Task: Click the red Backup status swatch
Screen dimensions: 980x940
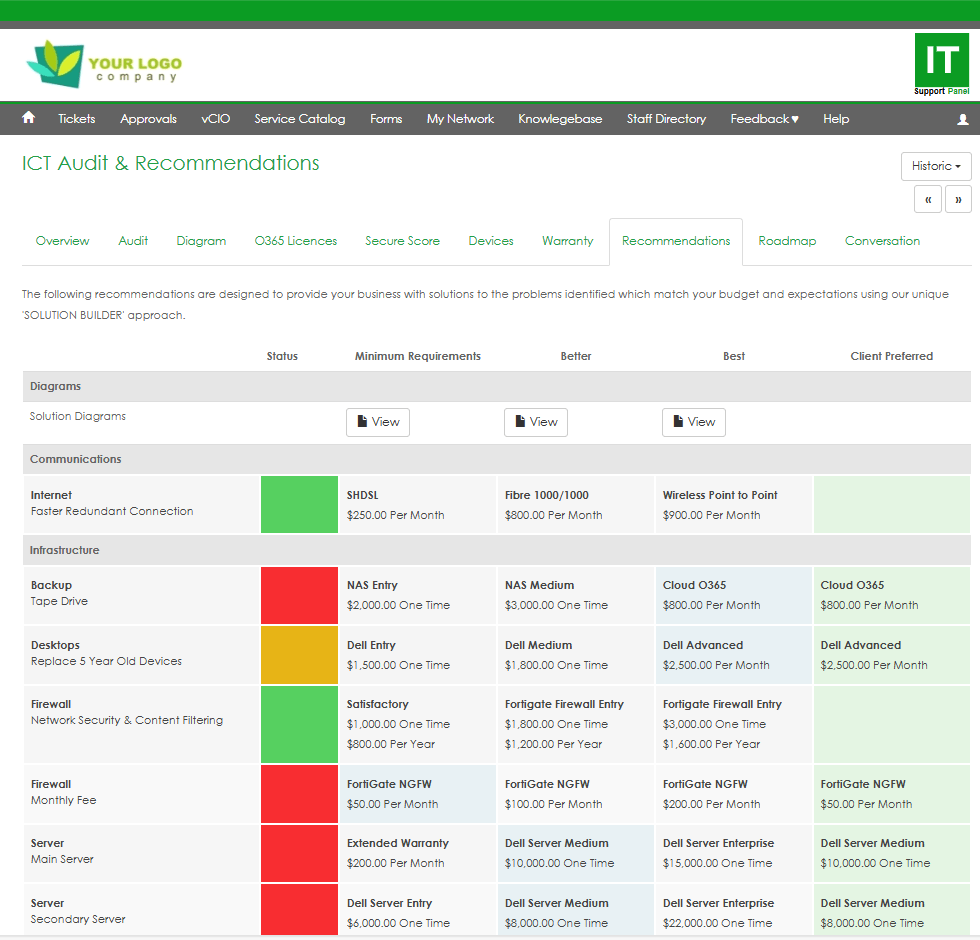Action: [299, 595]
